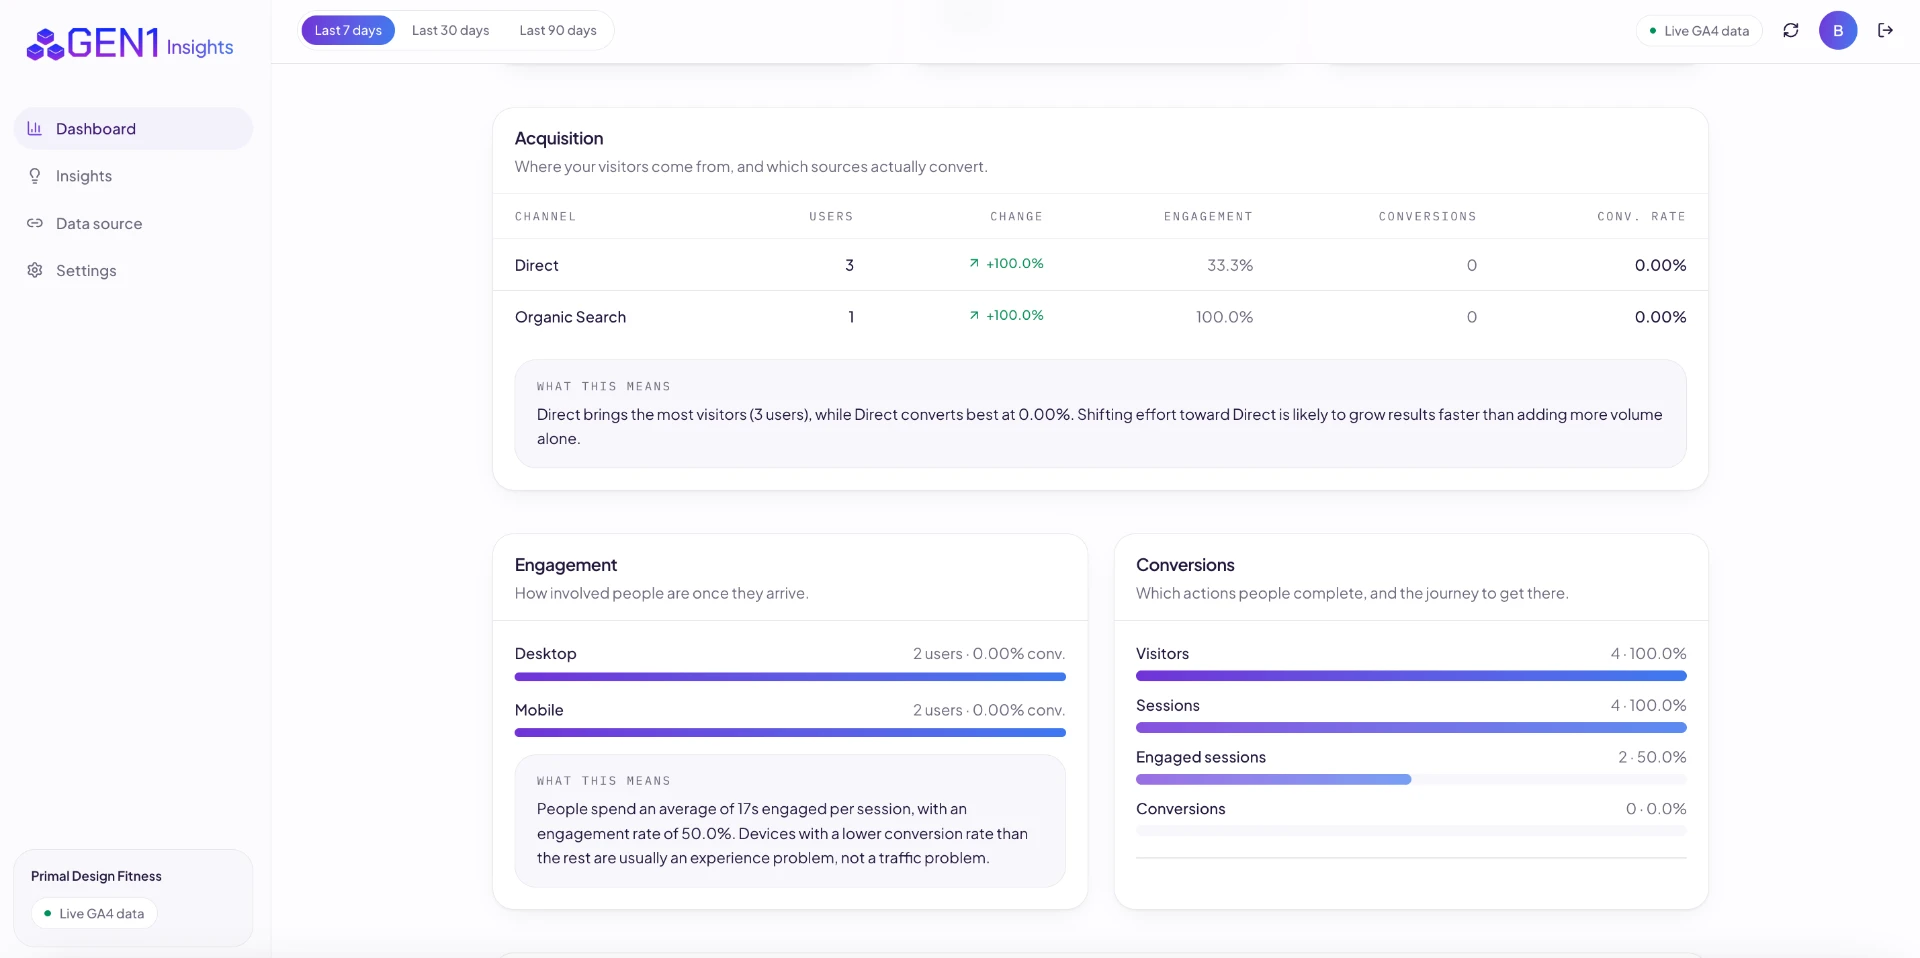The image size is (1920, 958).
Task: Open the Insights menu item
Action: (x=133, y=176)
